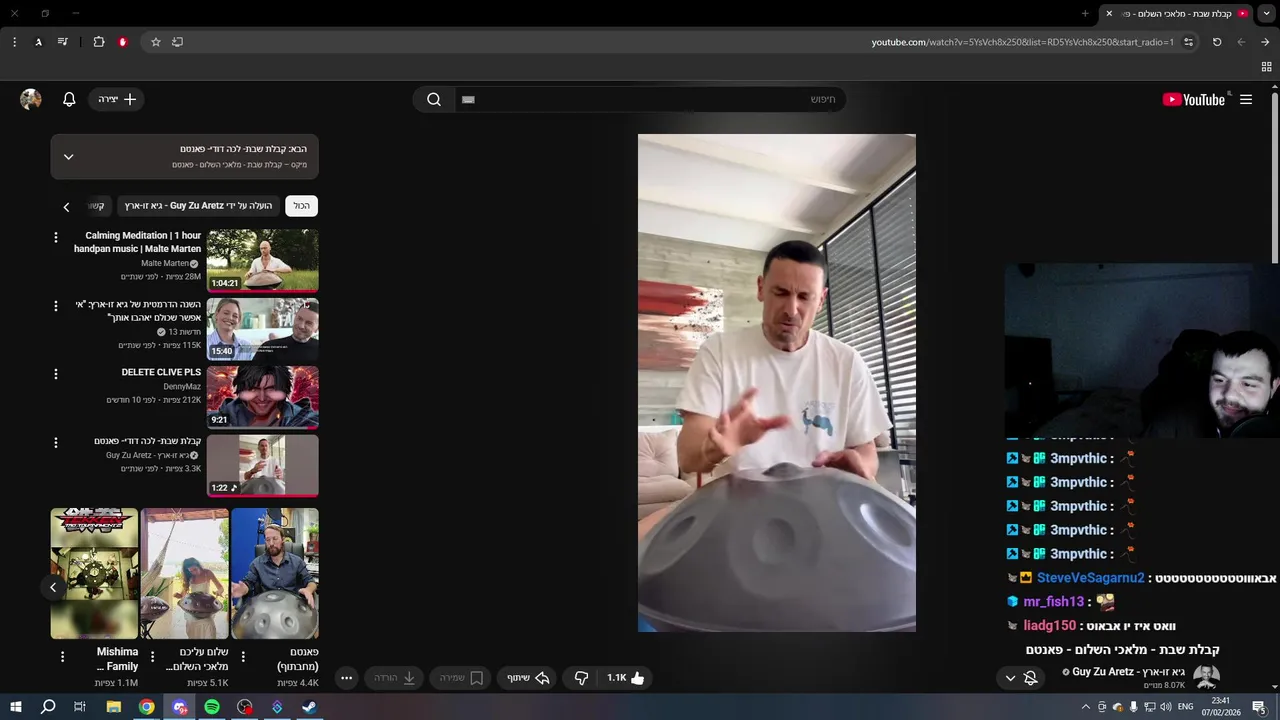Go to YouTube home via the logo
Viewport: 1280px width, 720px height.
tap(1194, 99)
